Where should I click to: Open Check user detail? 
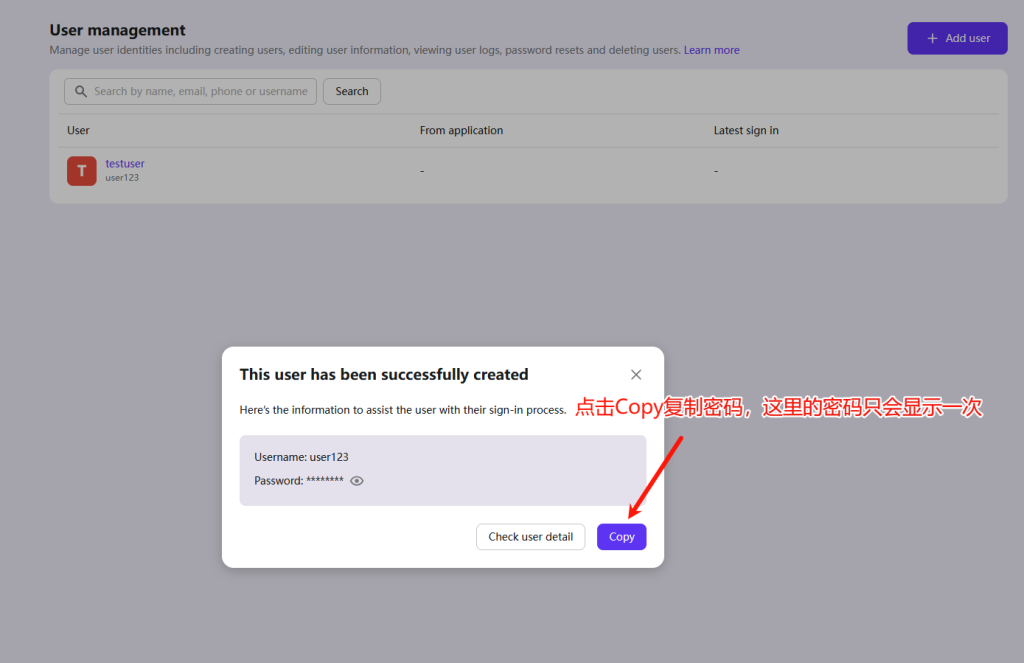[x=530, y=537]
